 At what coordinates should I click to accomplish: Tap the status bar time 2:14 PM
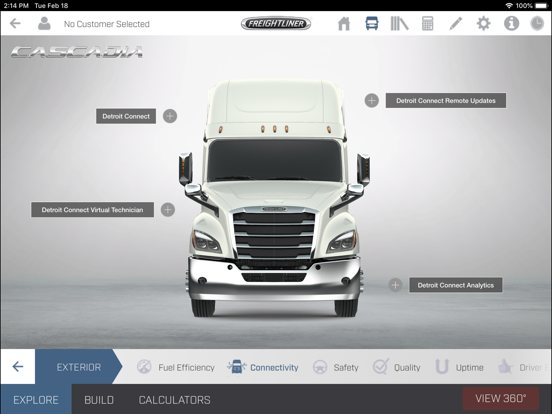tap(16, 5)
